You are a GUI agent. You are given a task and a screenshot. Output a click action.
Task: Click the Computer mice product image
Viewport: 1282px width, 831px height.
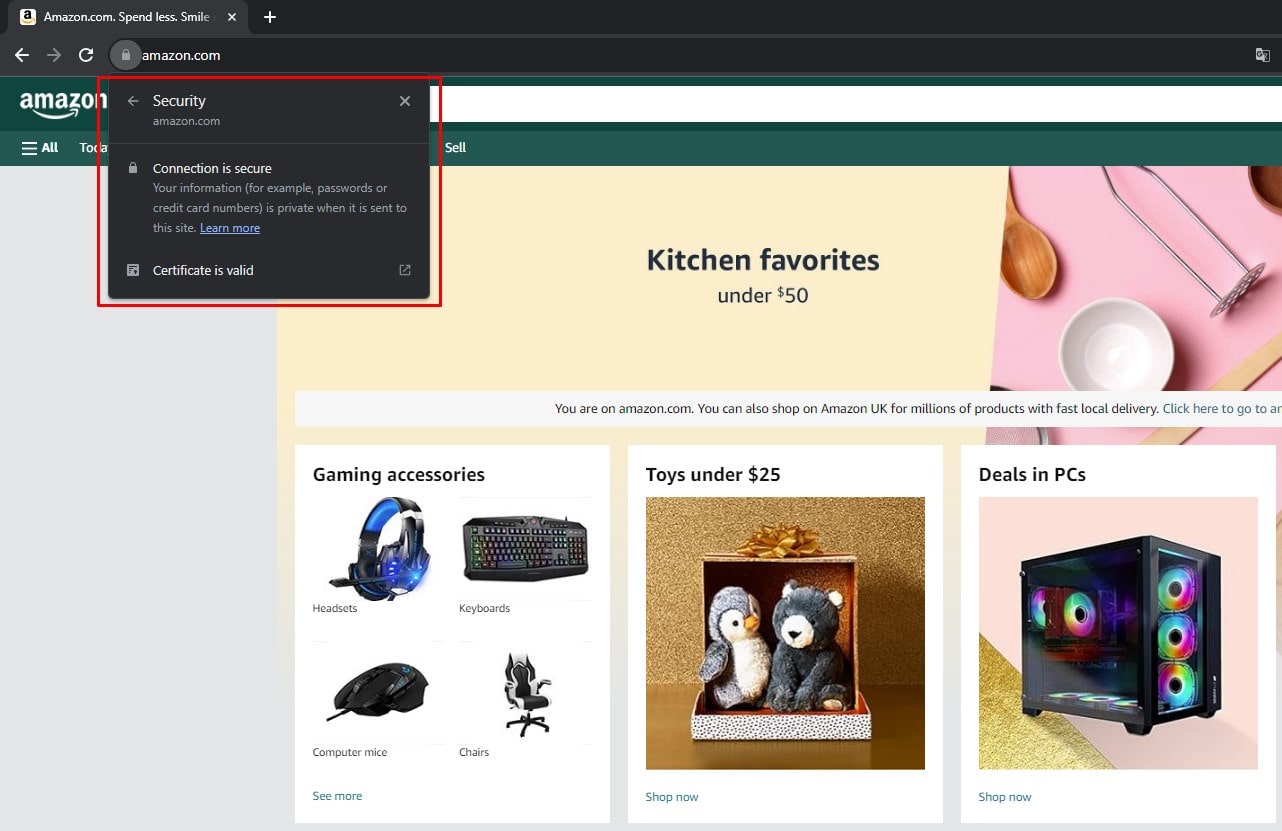pos(379,692)
